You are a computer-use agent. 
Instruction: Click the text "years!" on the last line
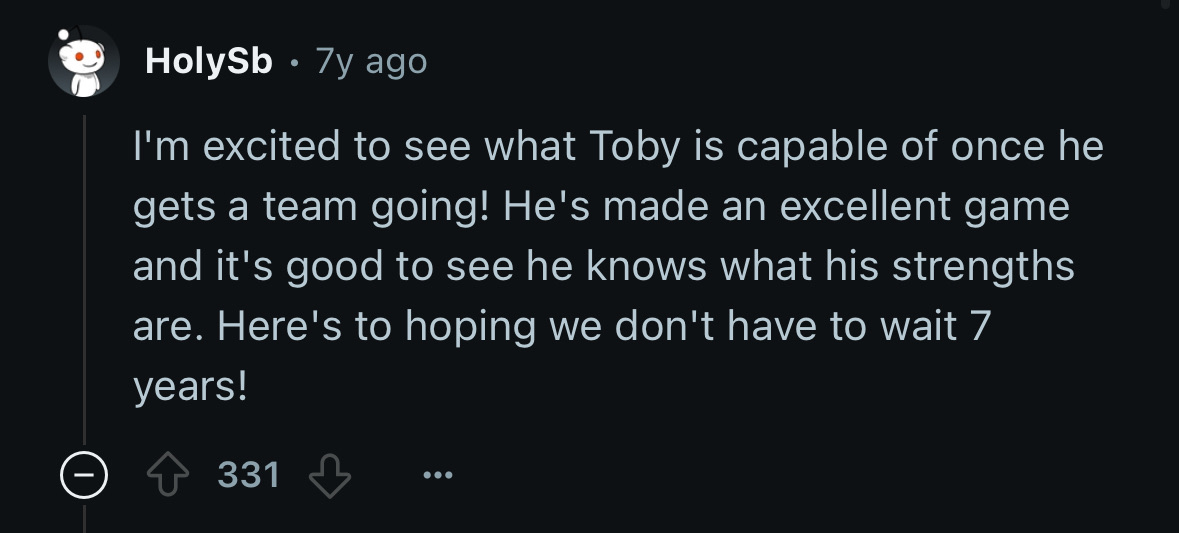click(190, 388)
